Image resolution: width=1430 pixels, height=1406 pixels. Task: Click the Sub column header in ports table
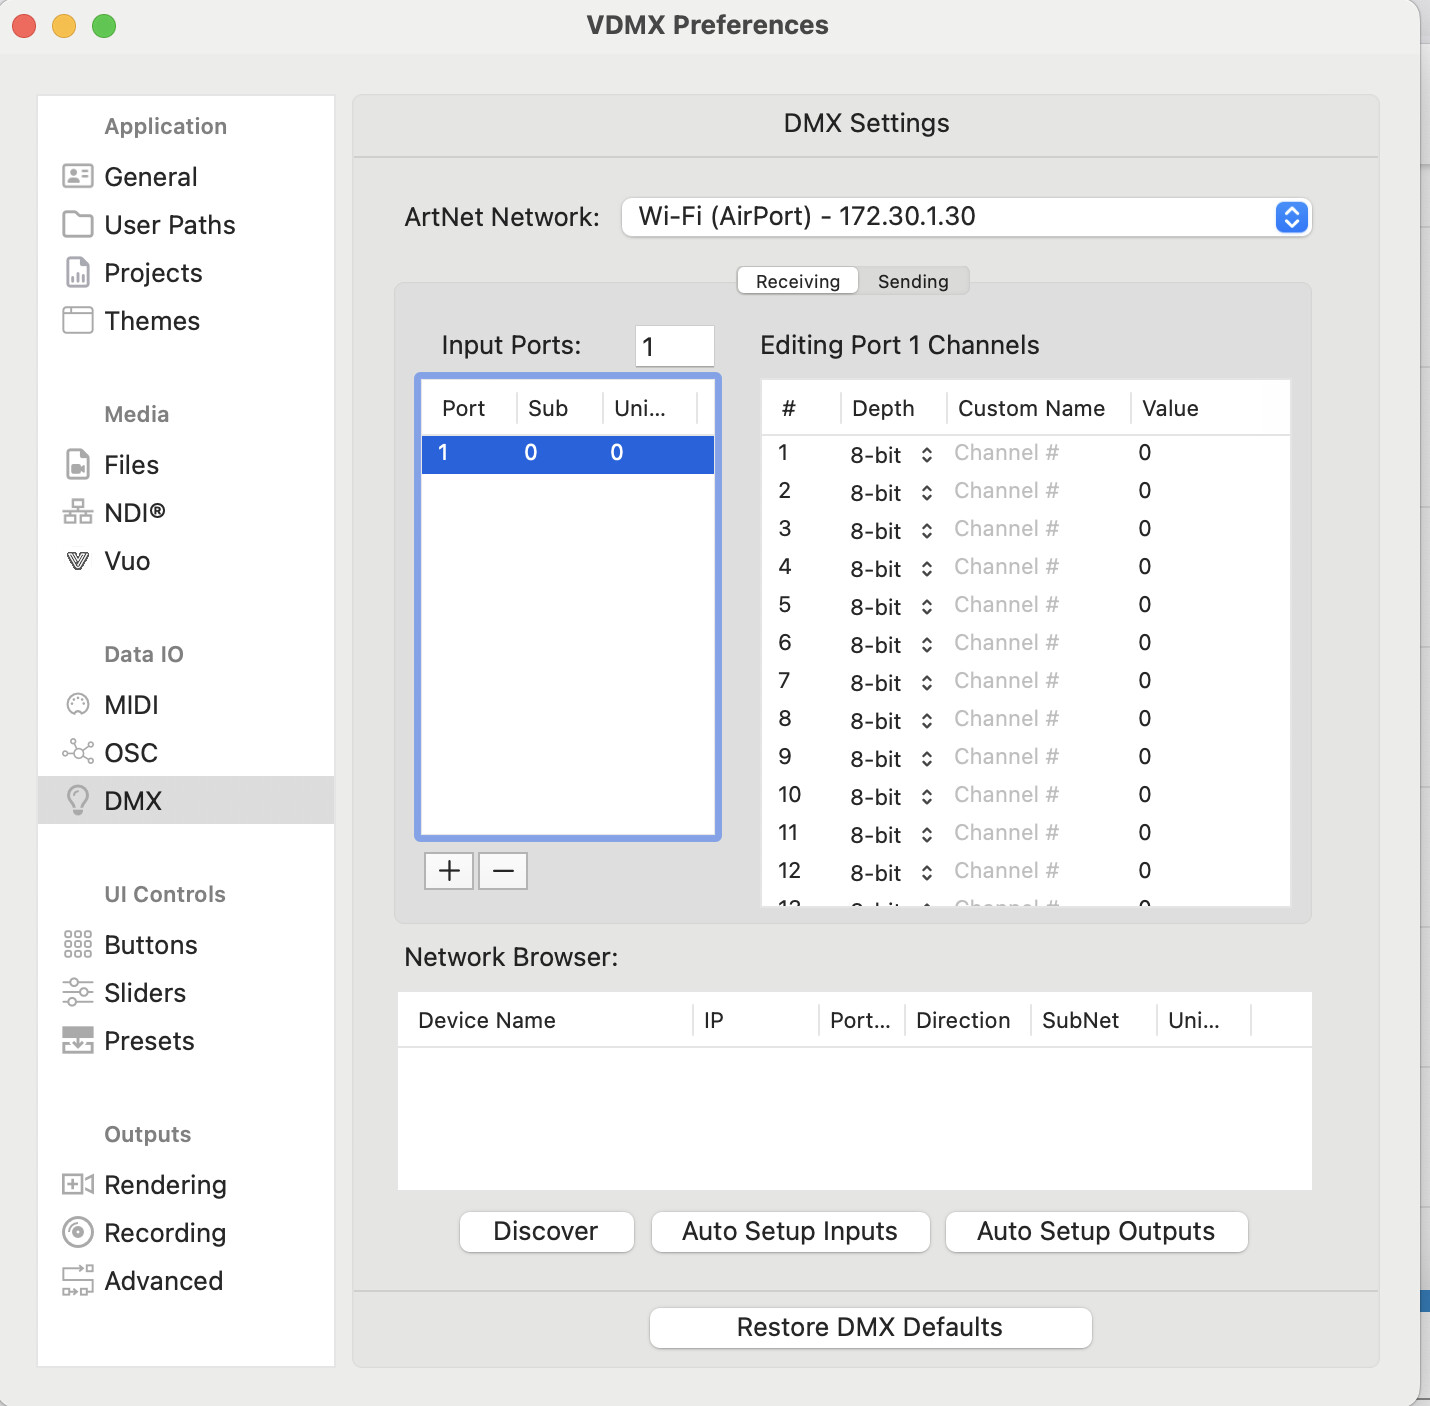(x=559, y=408)
